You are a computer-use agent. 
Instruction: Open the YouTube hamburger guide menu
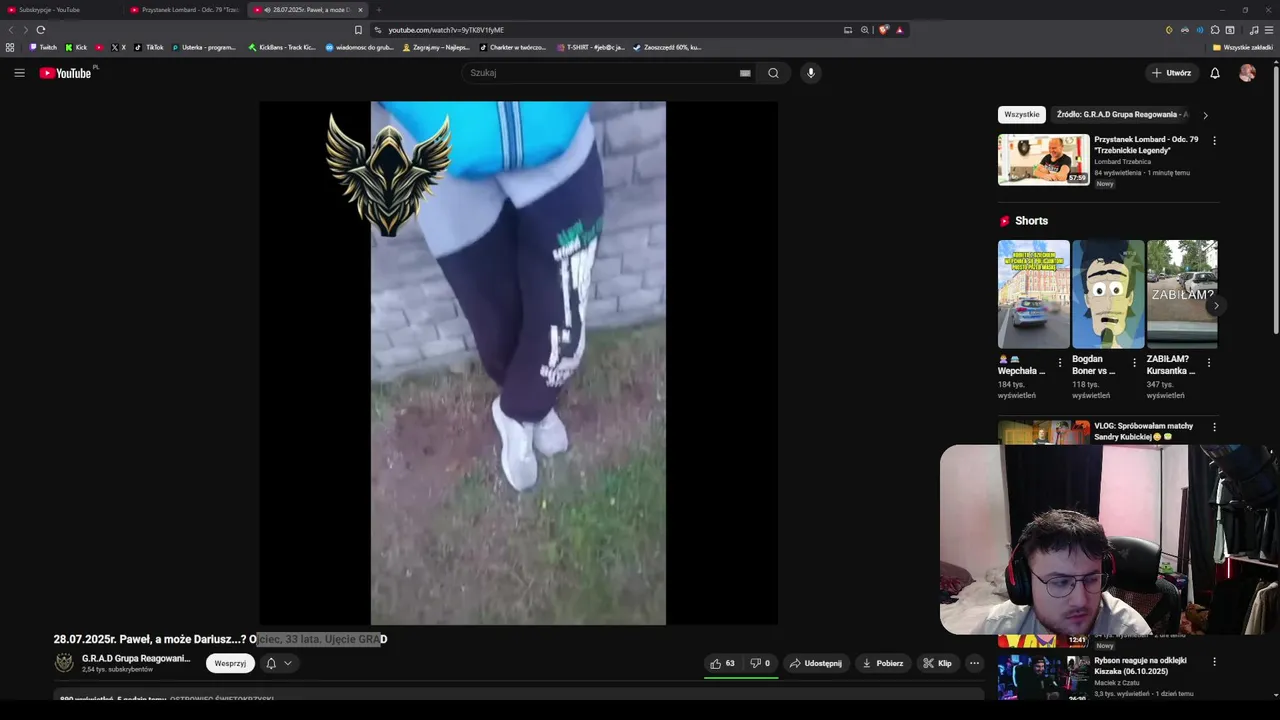[x=19, y=73]
